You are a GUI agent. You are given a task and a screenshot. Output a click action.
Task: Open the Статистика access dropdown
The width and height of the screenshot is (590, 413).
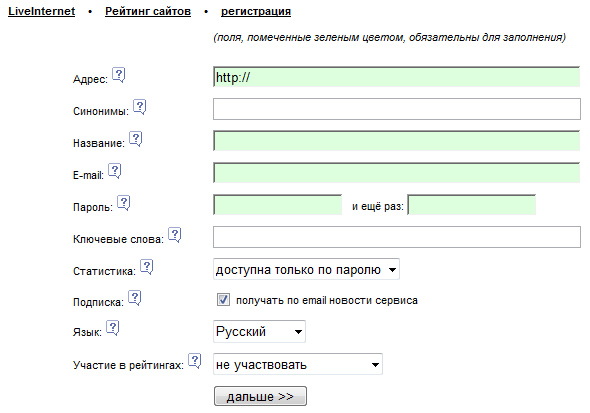tap(306, 269)
